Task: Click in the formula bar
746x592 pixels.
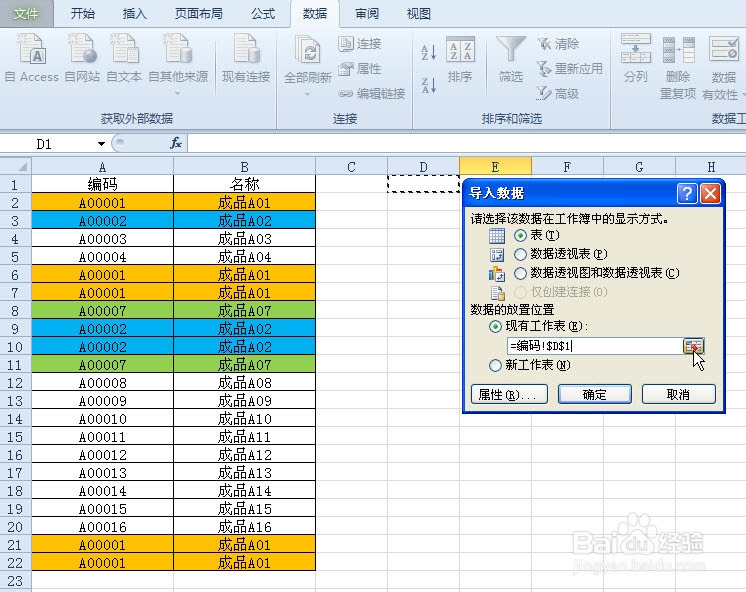Action: click(466, 143)
